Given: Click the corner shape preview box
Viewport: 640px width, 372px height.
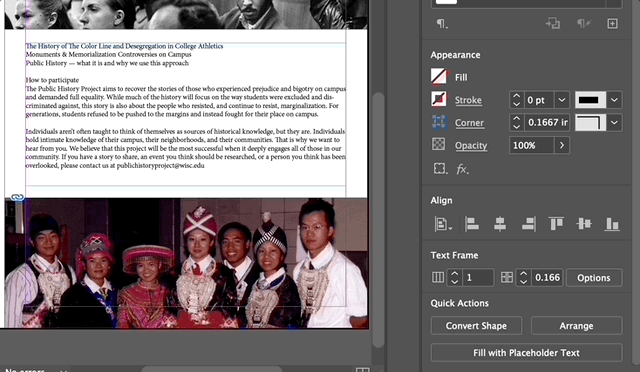Looking at the screenshot, I should (590, 123).
